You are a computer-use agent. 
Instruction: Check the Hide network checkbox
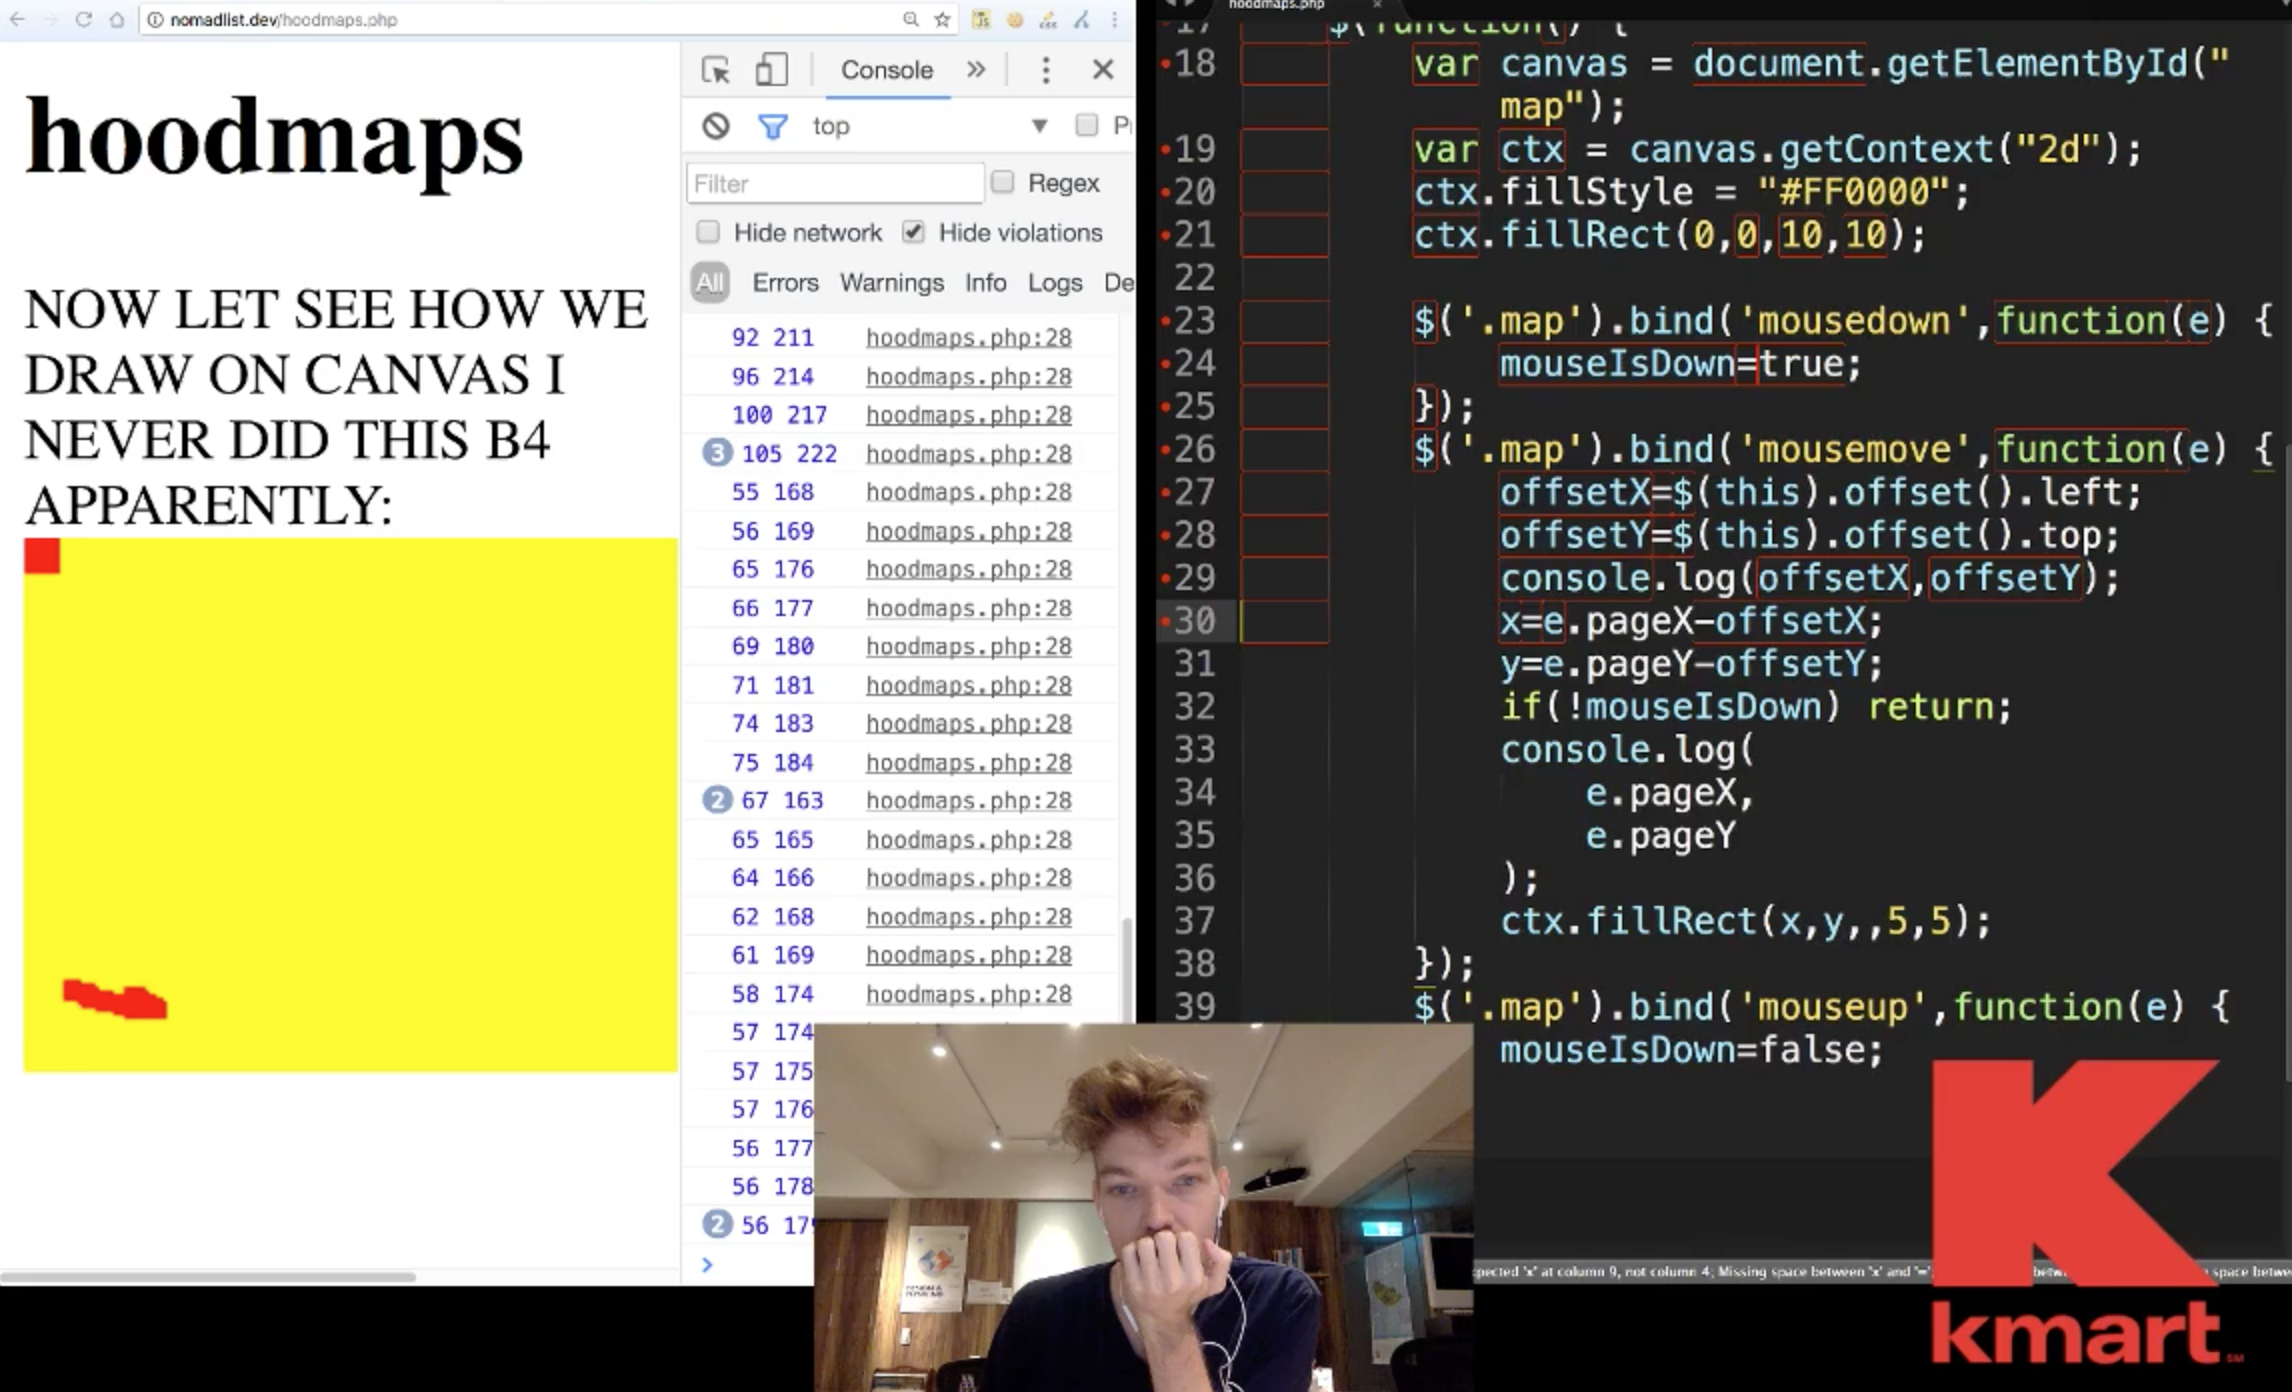click(x=708, y=232)
